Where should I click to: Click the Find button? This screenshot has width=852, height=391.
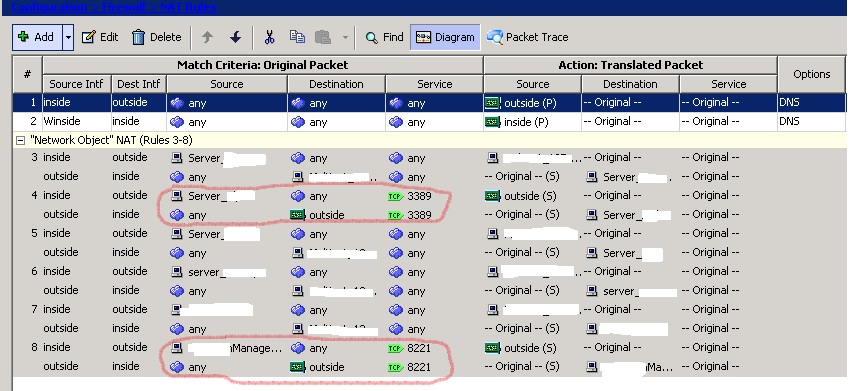click(x=384, y=37)
